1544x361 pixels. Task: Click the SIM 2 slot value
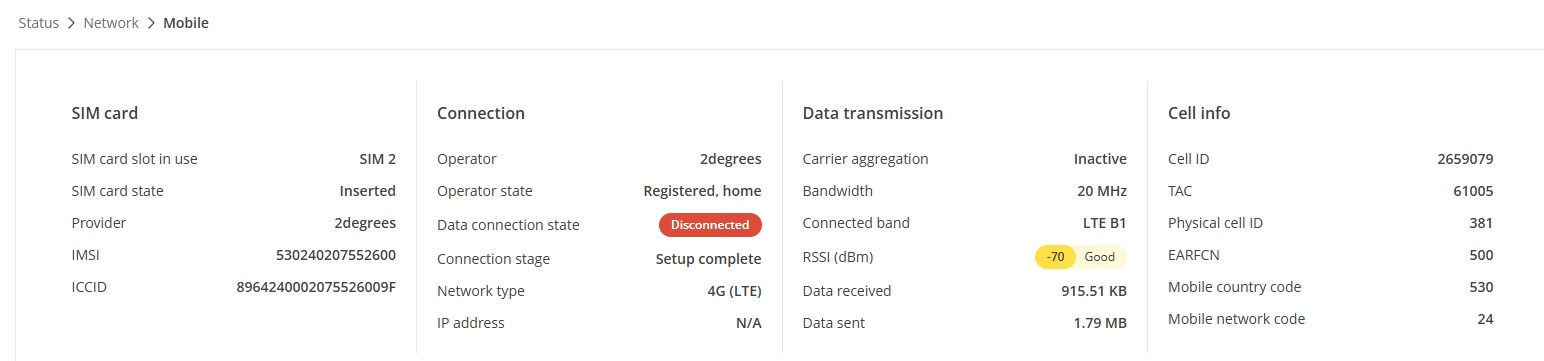coord(378,159)
